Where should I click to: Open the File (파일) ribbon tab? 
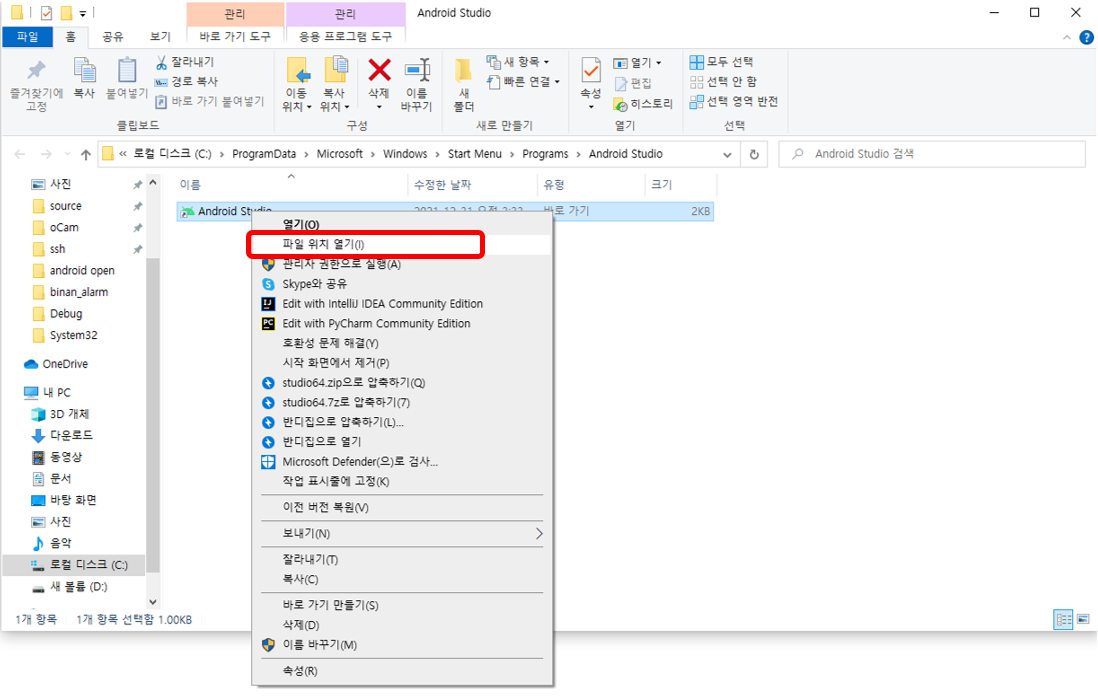tap(27, 36)
